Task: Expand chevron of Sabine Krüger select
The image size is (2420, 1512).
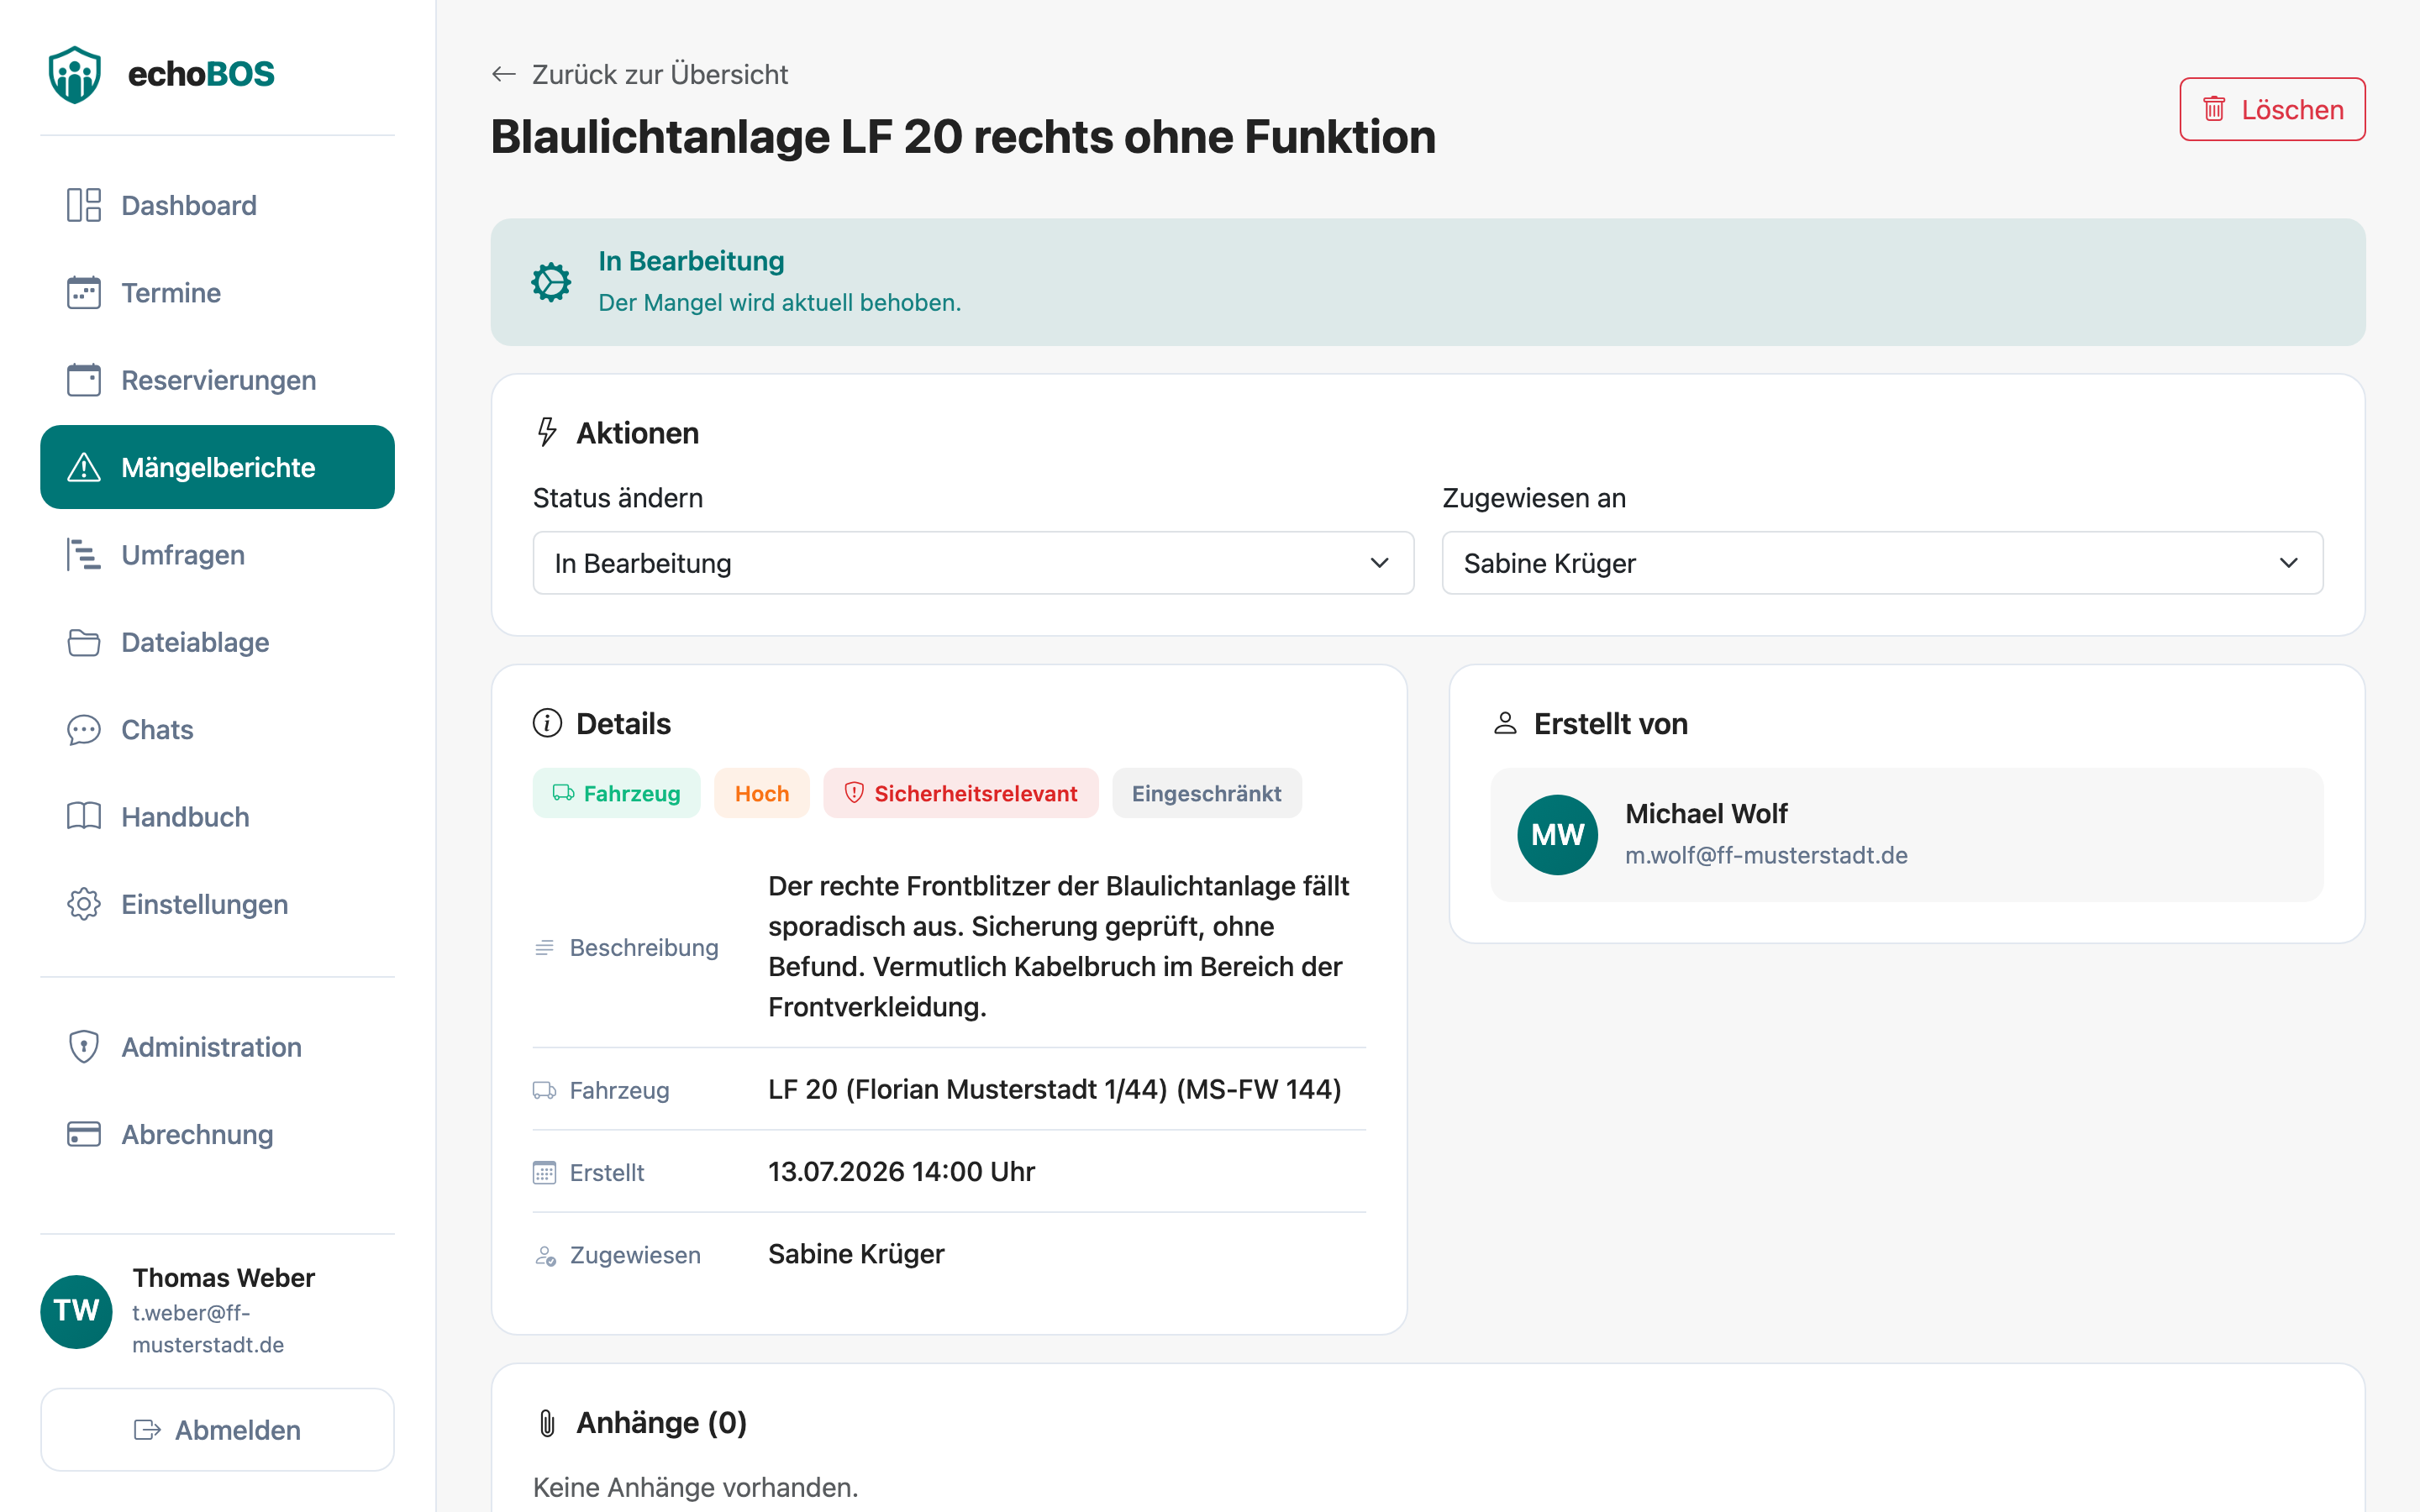Action: click(2289, 563)
